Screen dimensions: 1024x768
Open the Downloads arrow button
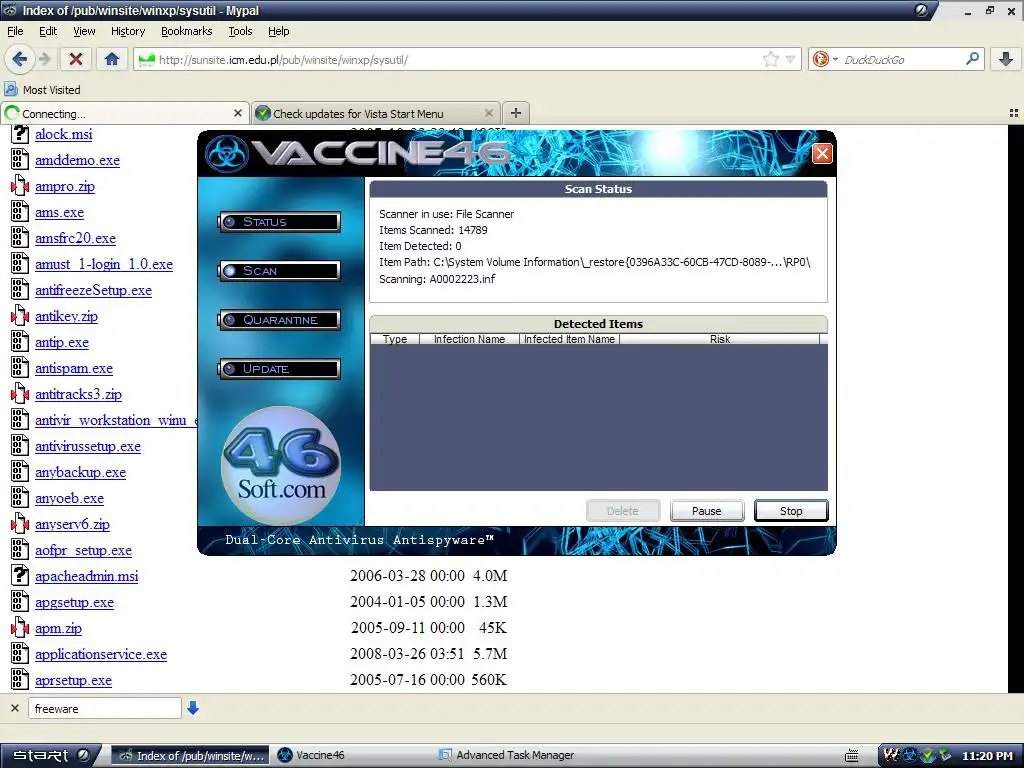click(1006, 59)
